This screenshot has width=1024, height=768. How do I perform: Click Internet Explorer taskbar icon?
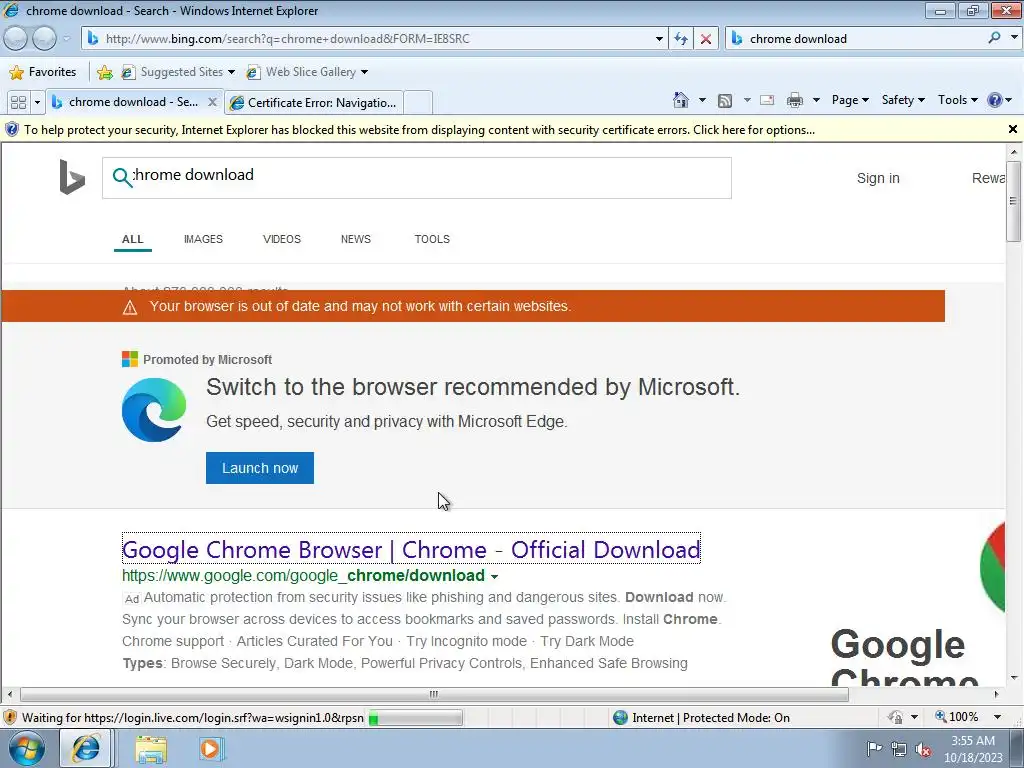(86, 748)
